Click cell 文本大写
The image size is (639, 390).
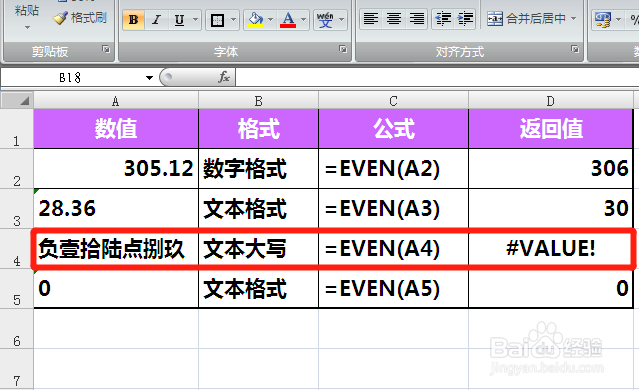pos(258,249)
